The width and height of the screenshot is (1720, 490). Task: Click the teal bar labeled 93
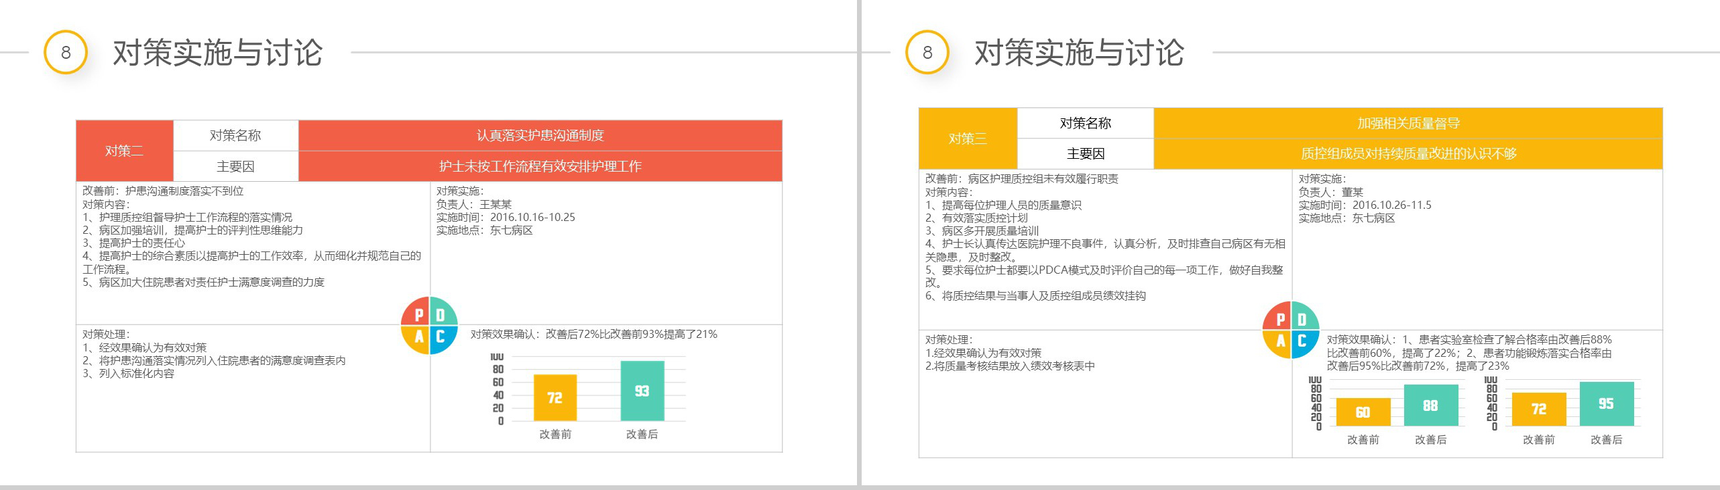642,391
